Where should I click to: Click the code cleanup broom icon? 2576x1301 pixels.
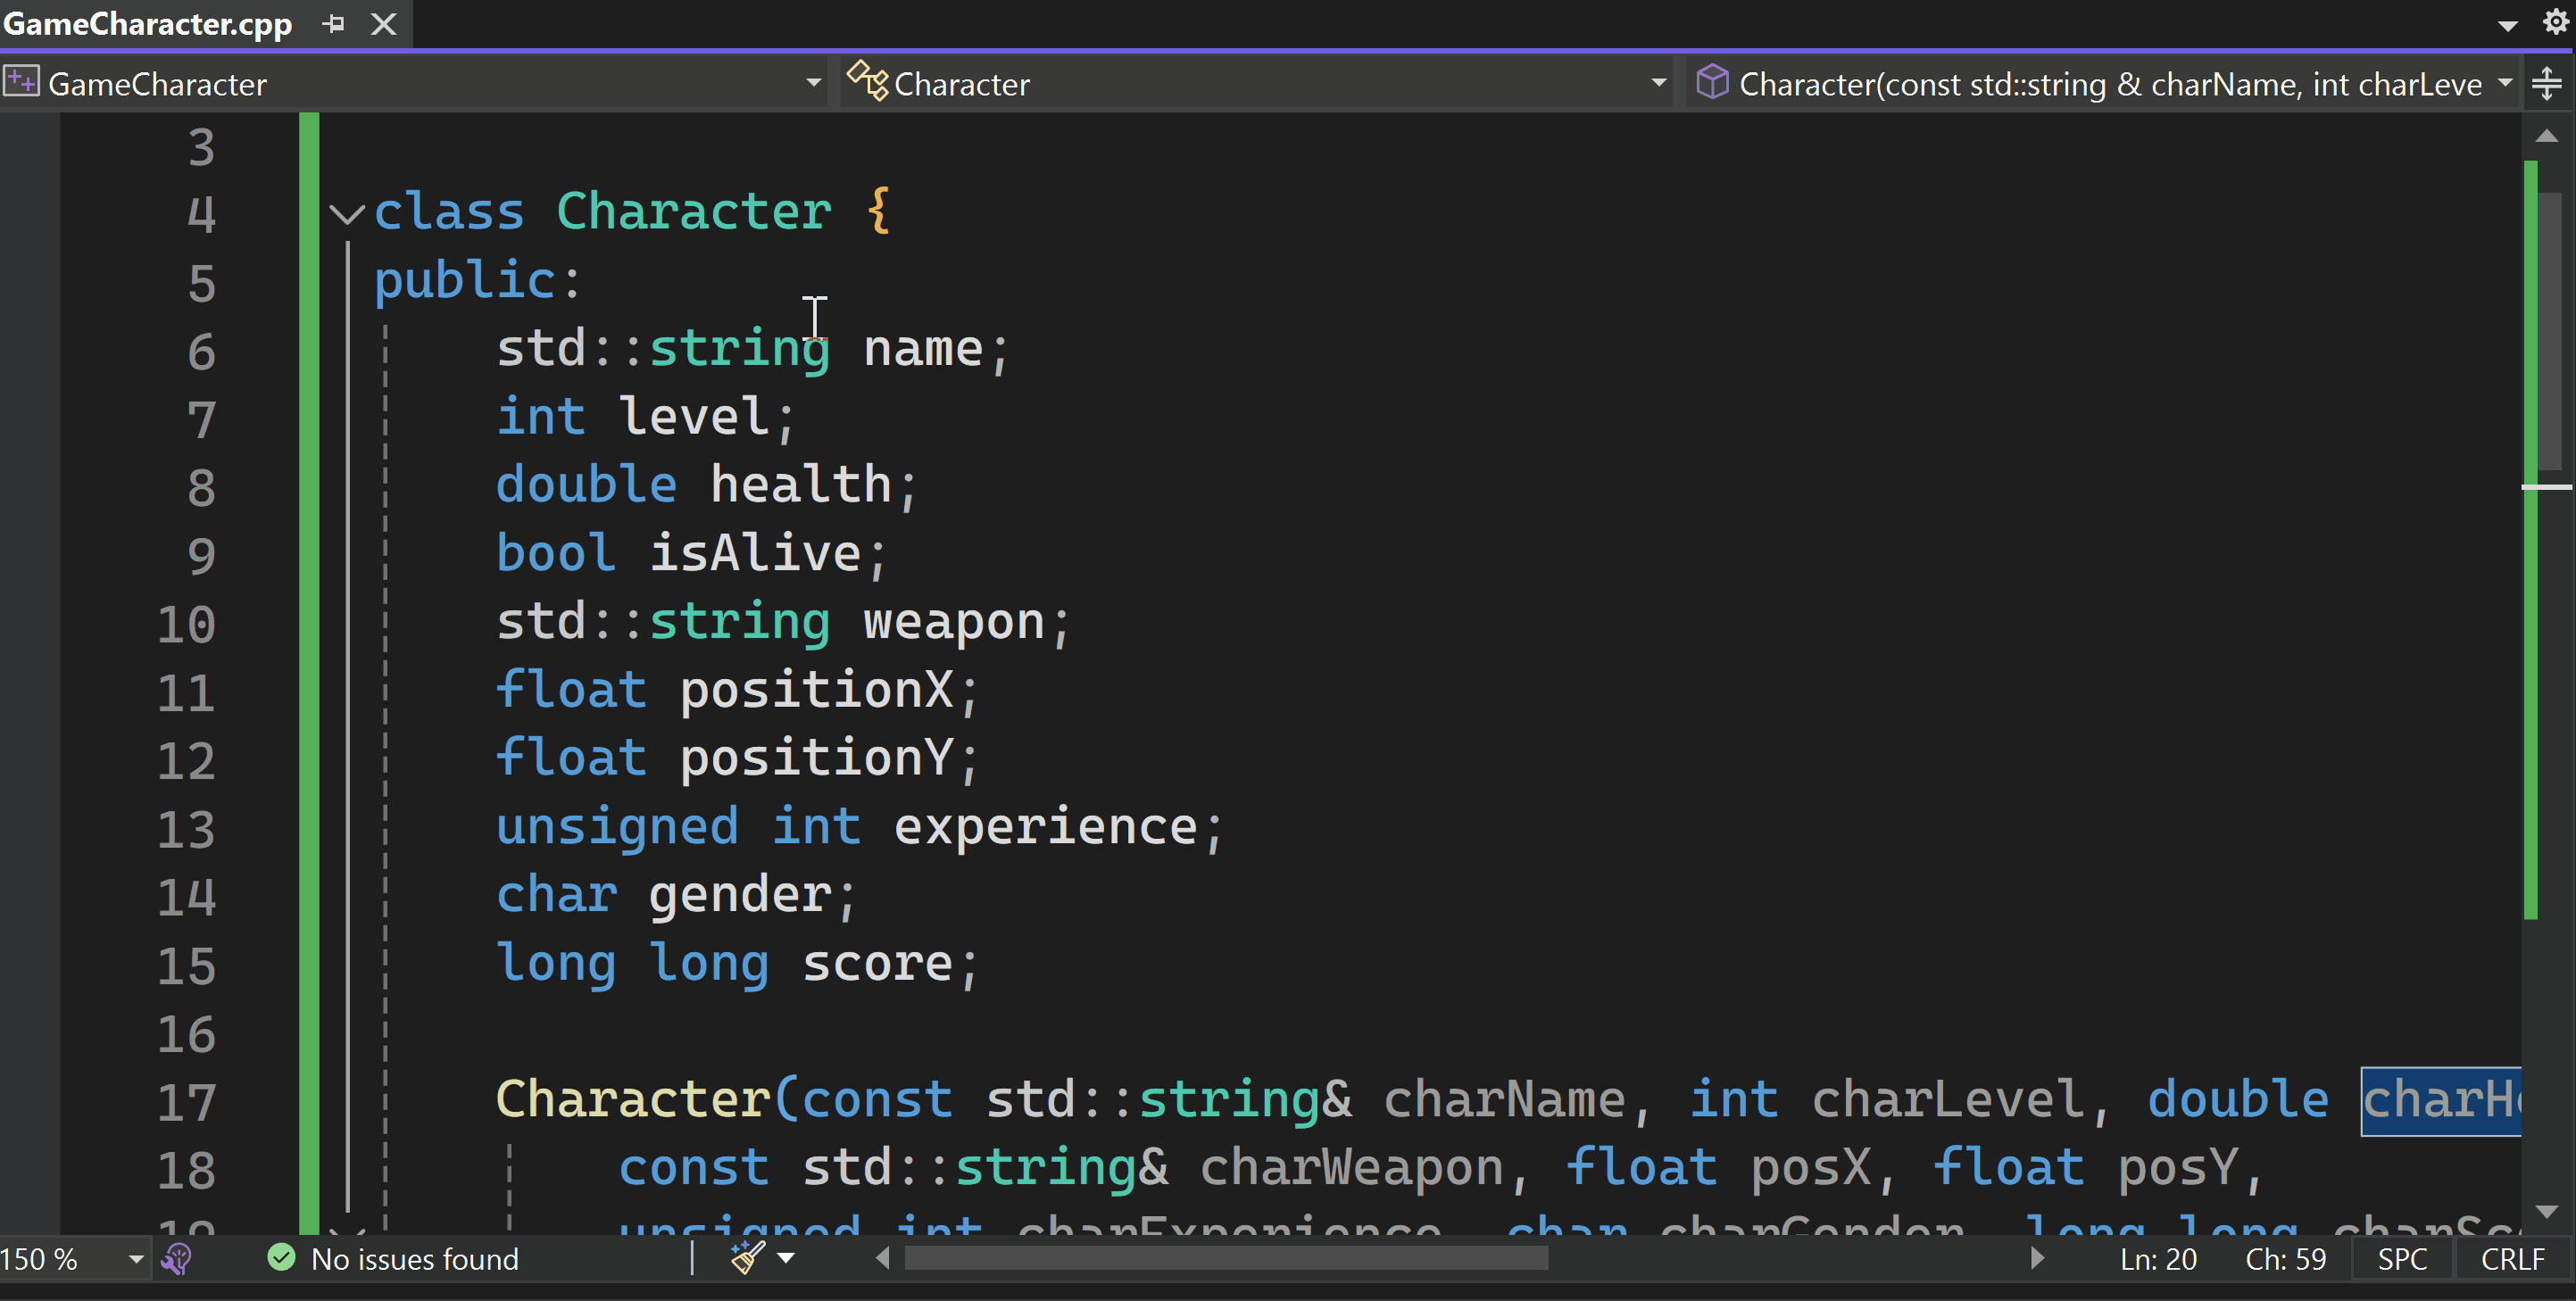pyautogui.click(x=747, y=1258)
